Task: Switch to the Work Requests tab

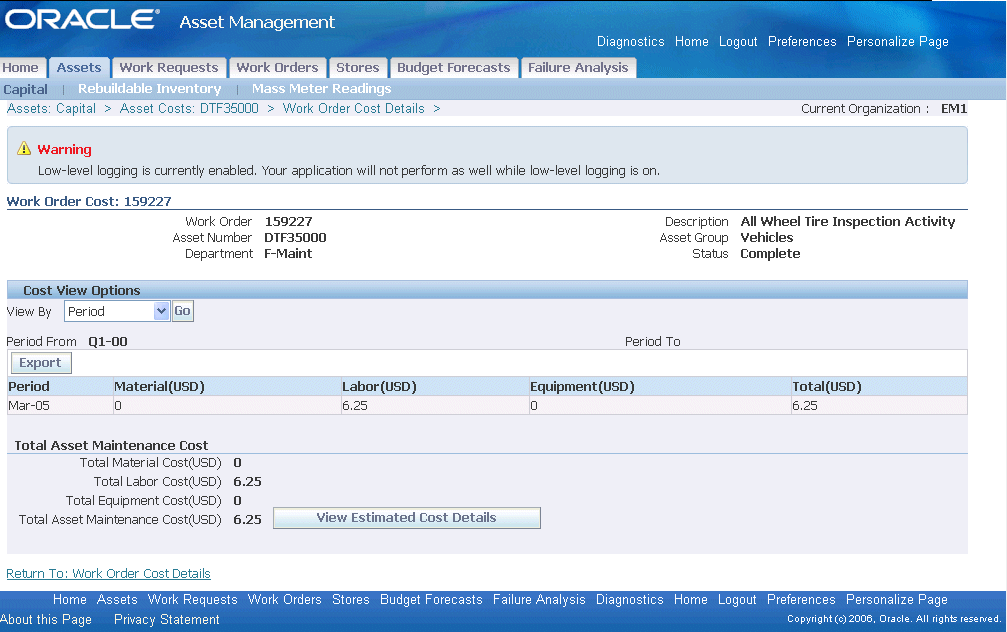Action: coord(169,67)
